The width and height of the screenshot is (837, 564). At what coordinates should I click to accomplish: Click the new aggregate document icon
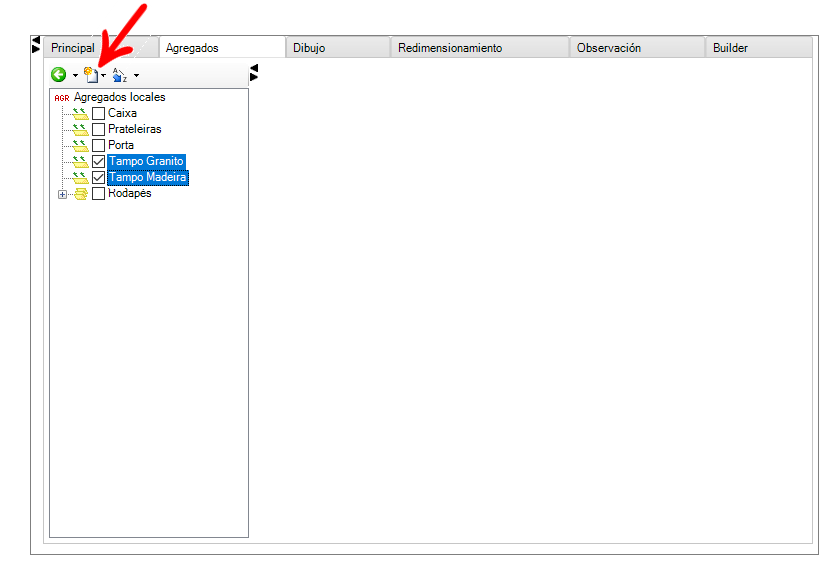[91, 75]
